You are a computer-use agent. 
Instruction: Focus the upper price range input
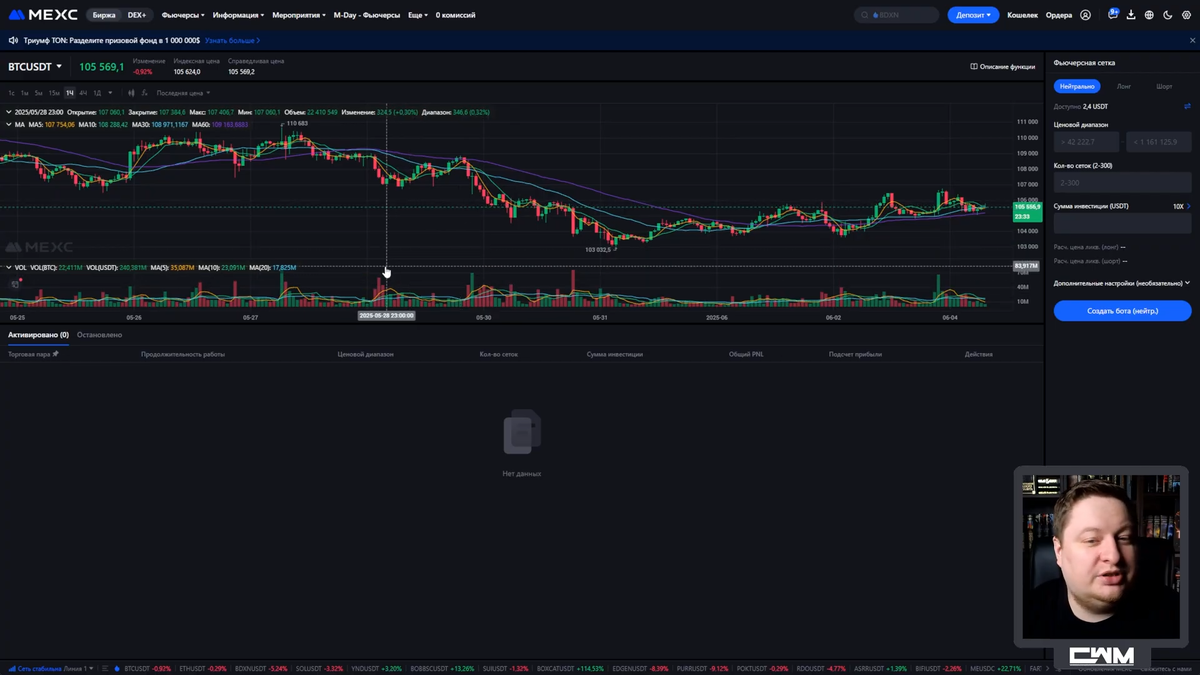pos(1159,142)
